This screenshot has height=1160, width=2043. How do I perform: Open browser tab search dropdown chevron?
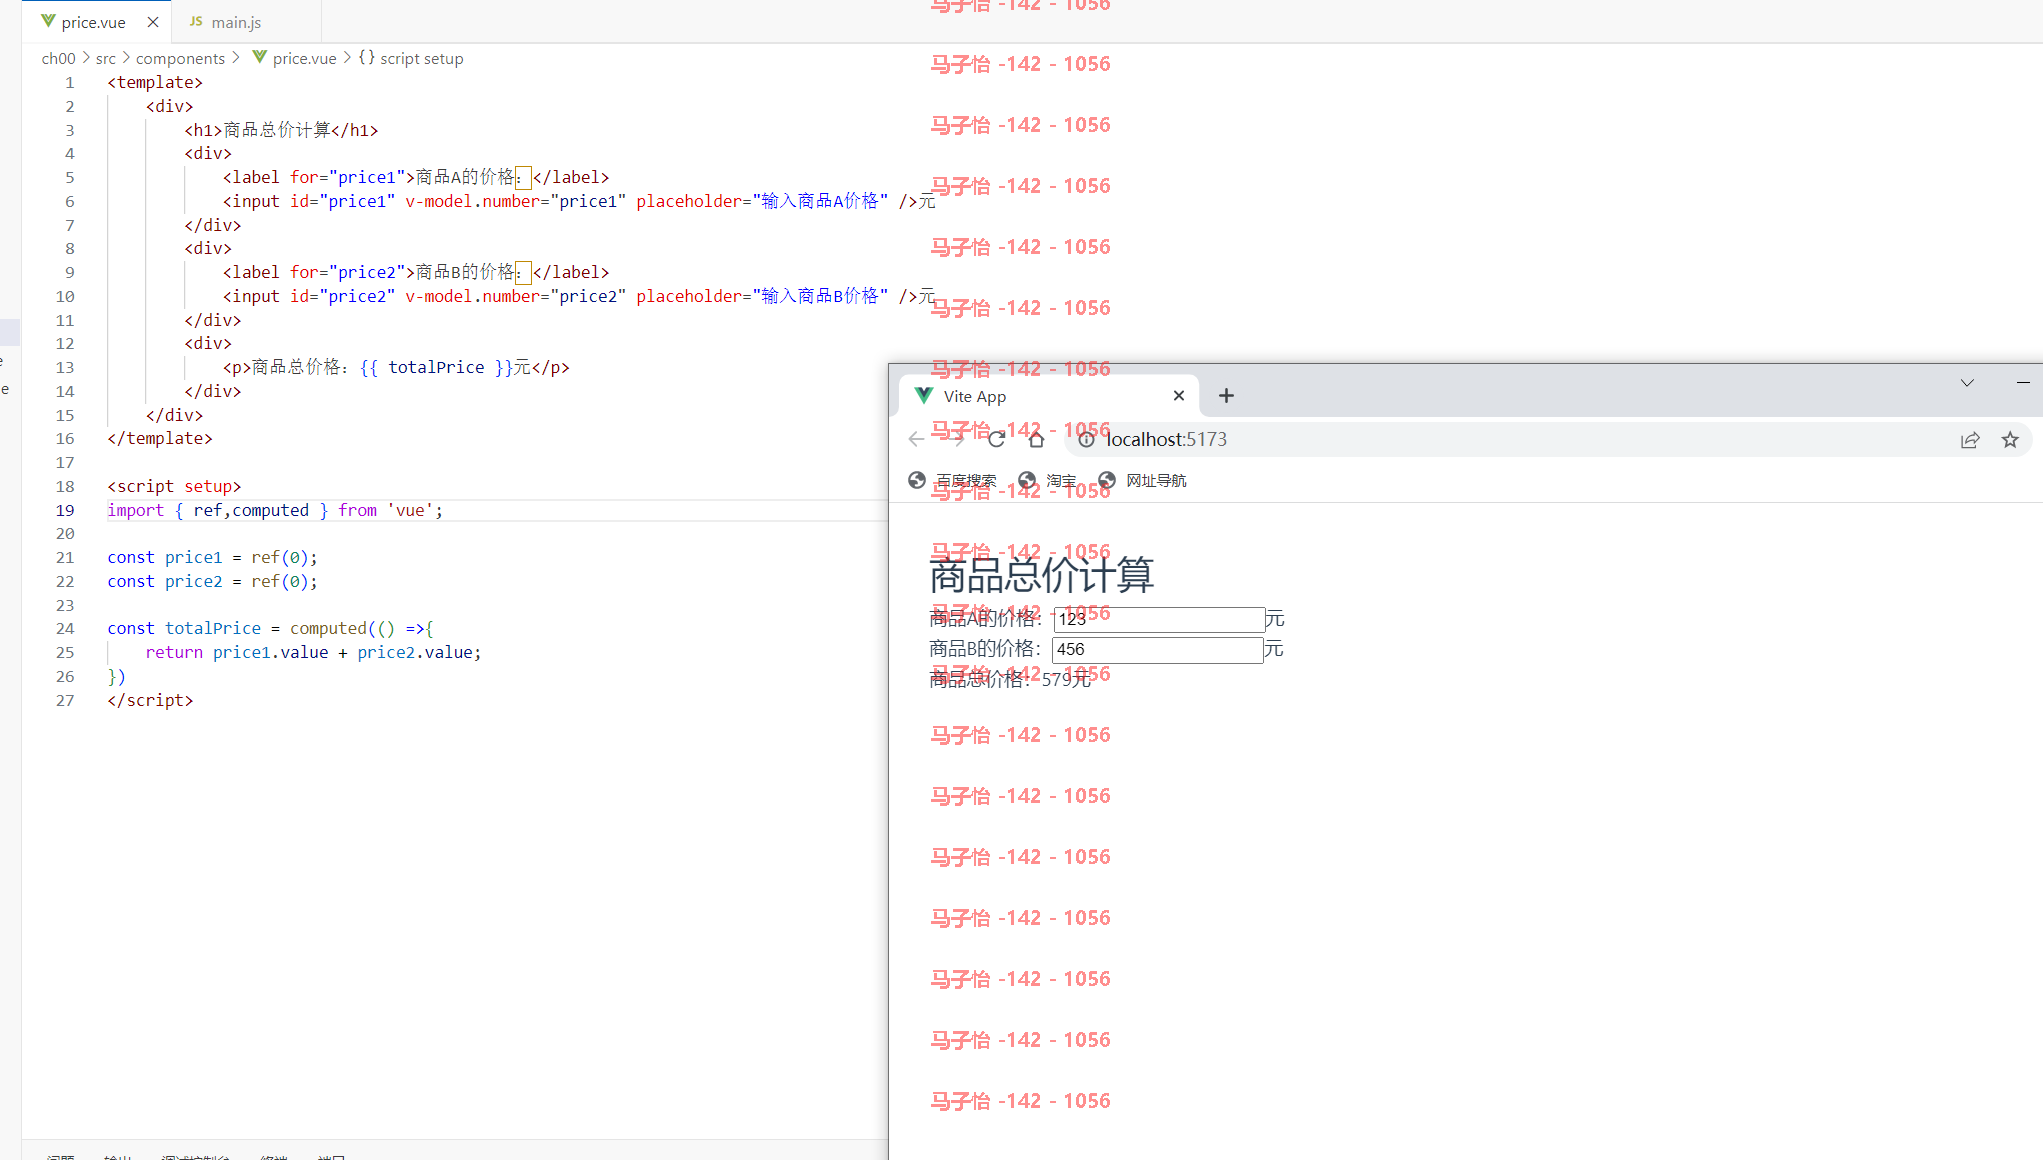coord(1967,383)
